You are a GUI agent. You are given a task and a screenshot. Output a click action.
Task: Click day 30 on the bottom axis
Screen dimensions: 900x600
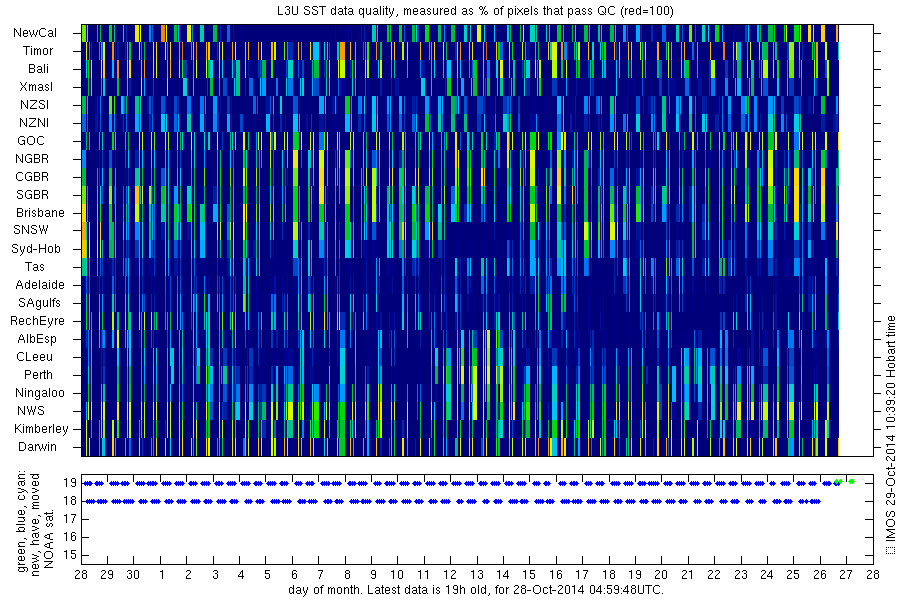[133, 575]
